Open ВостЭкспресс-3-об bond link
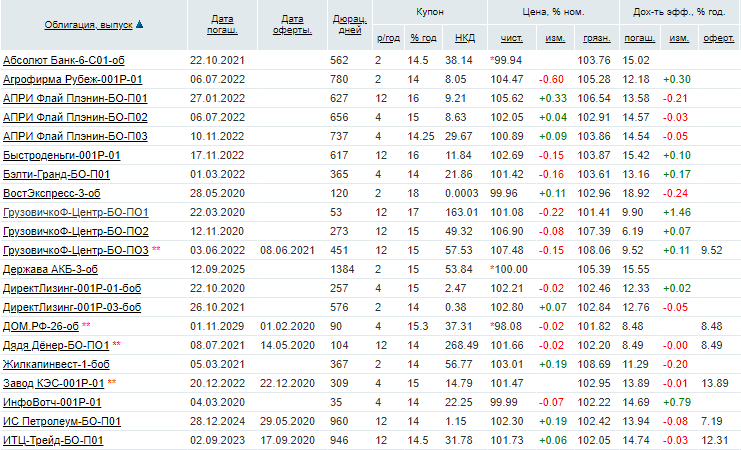 click(50, 192)
